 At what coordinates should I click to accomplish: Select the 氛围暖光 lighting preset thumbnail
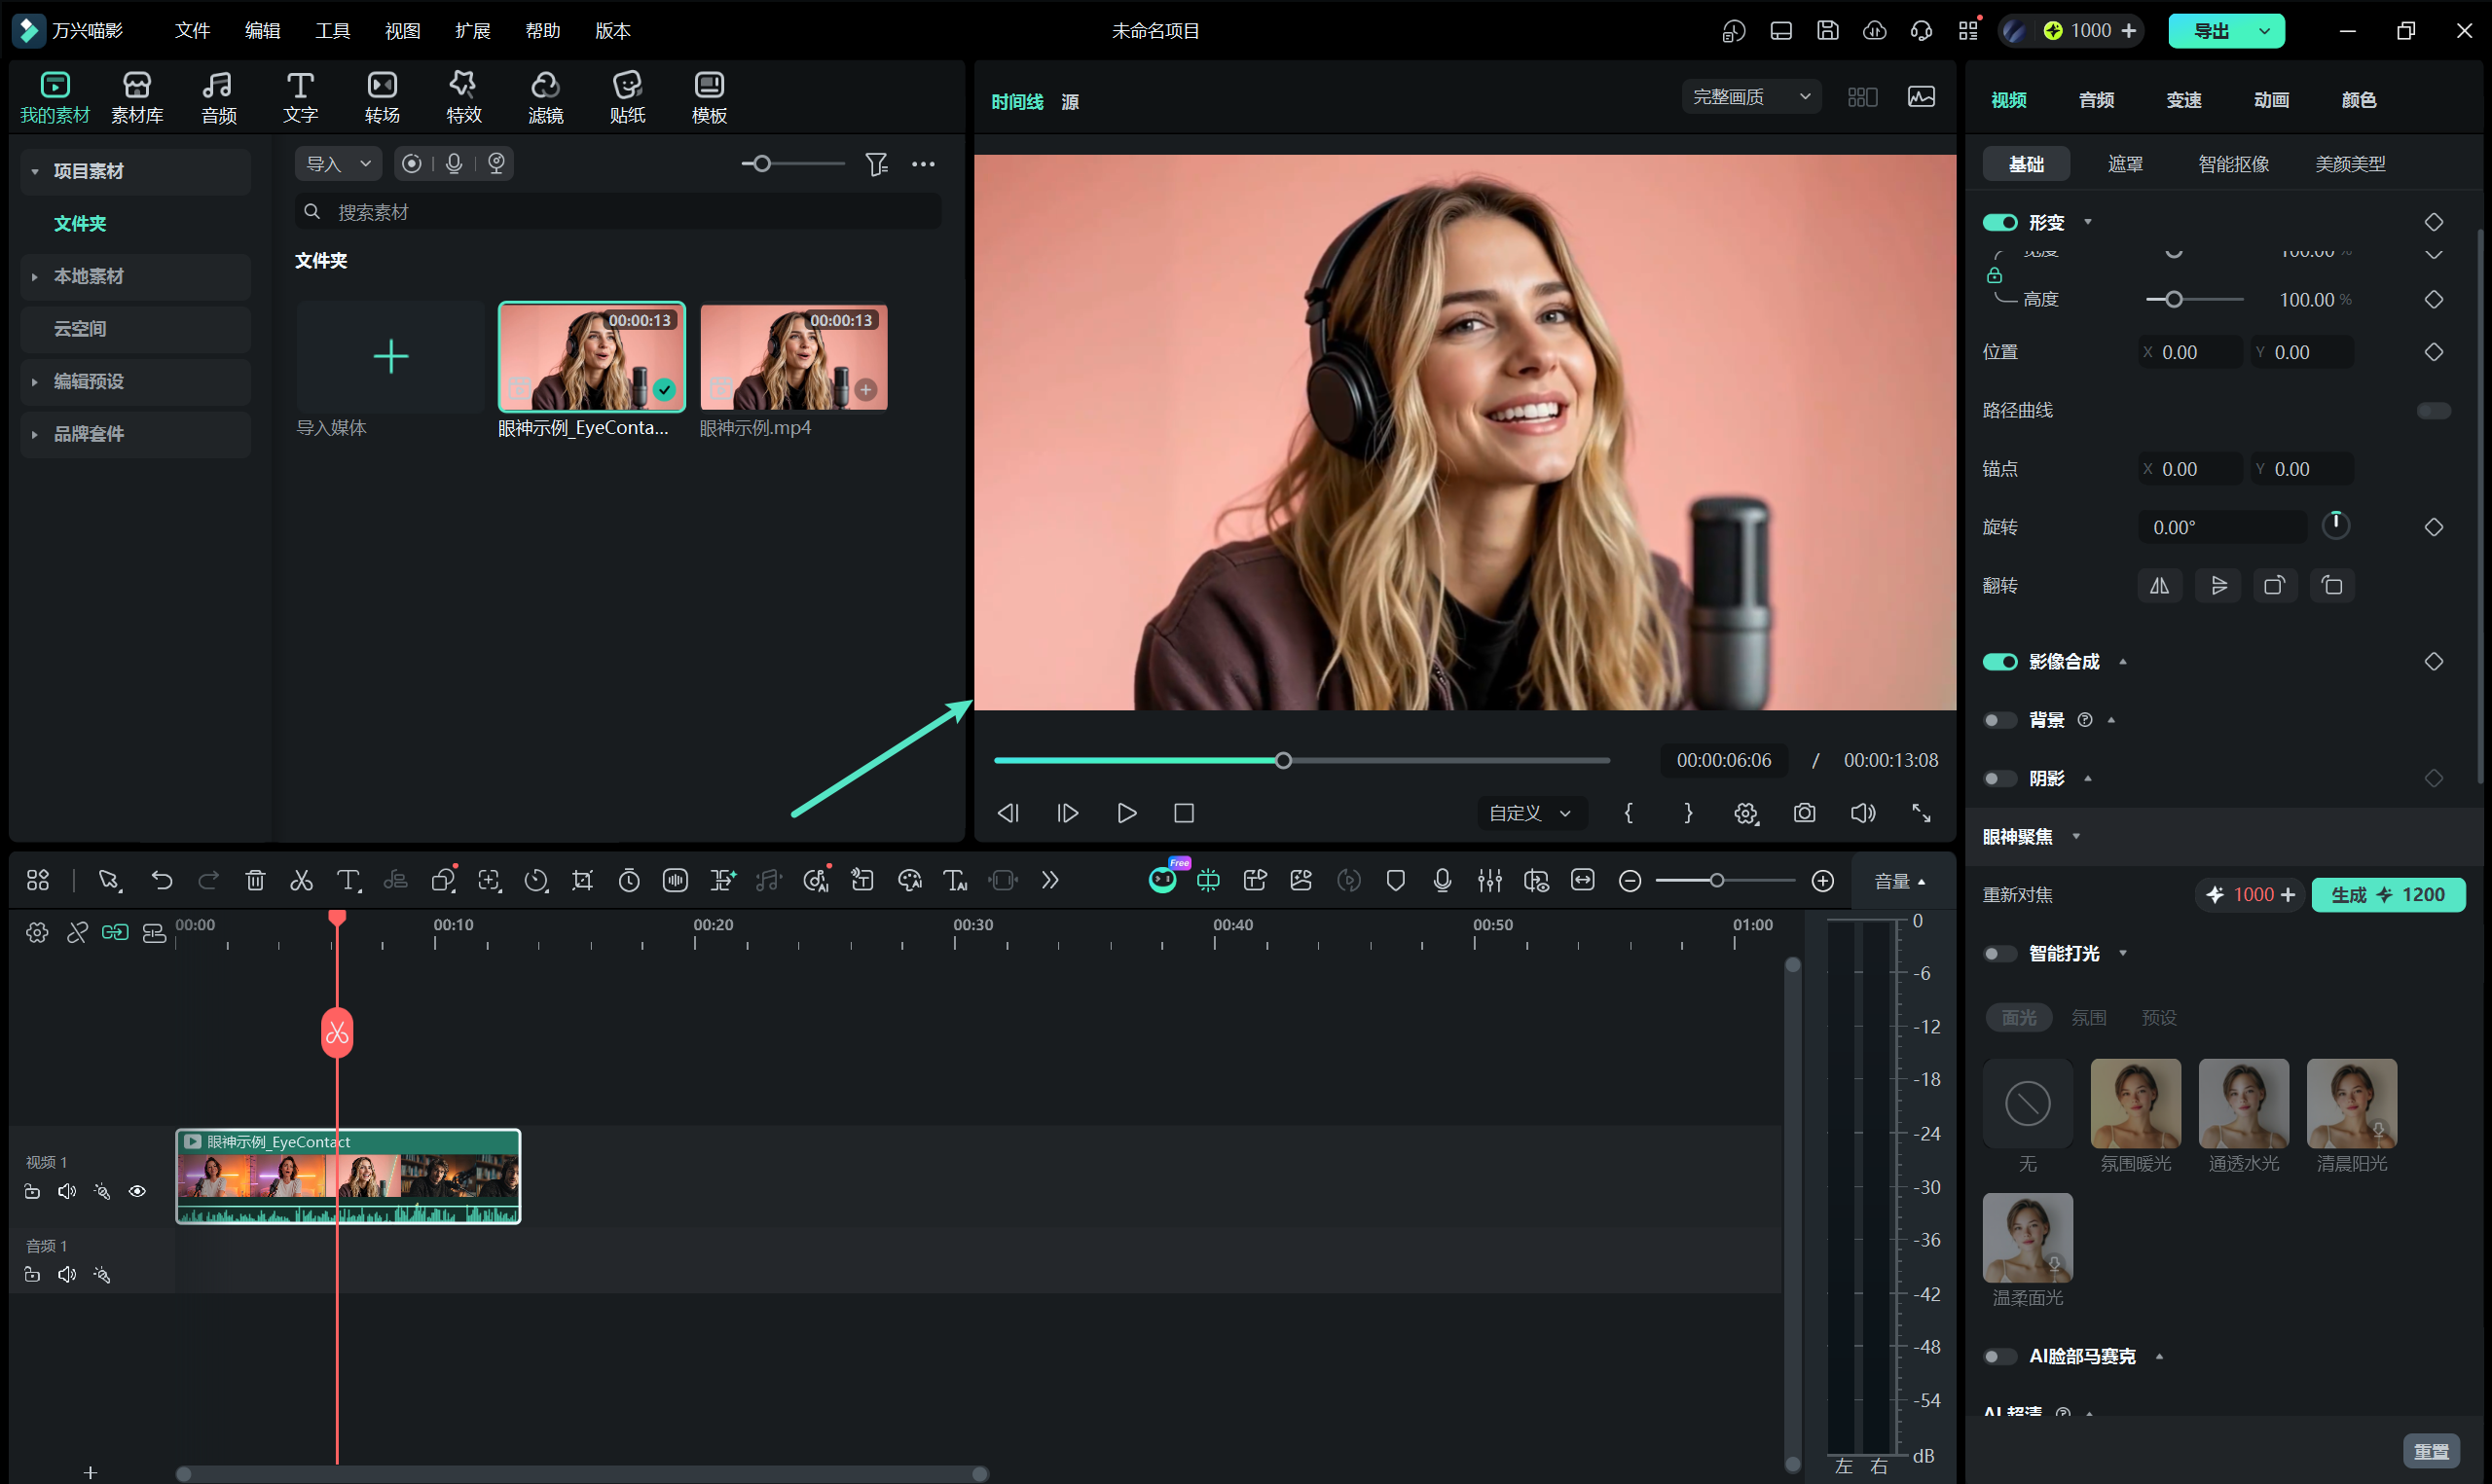coord(2136,1103)
